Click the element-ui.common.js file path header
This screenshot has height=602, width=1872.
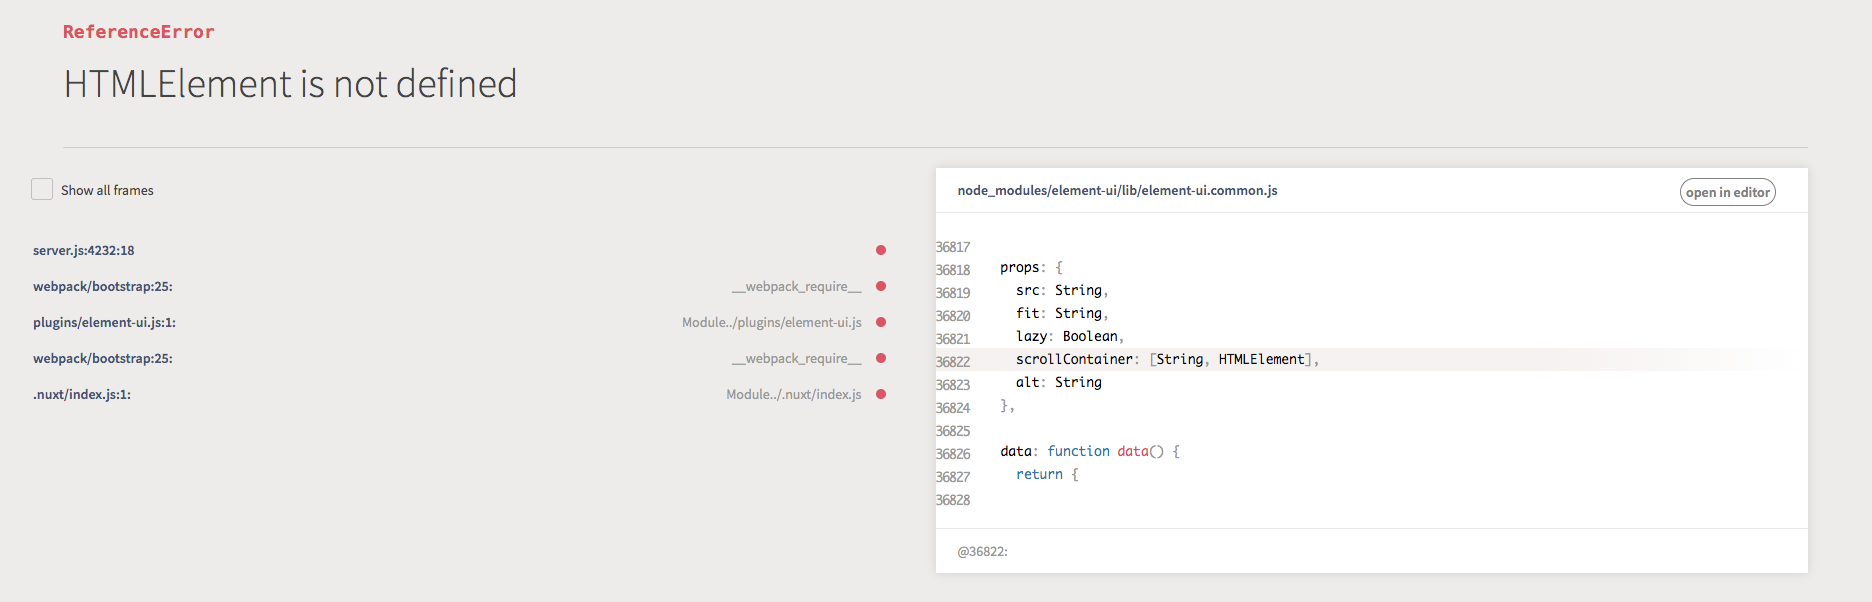(1117, 190)
